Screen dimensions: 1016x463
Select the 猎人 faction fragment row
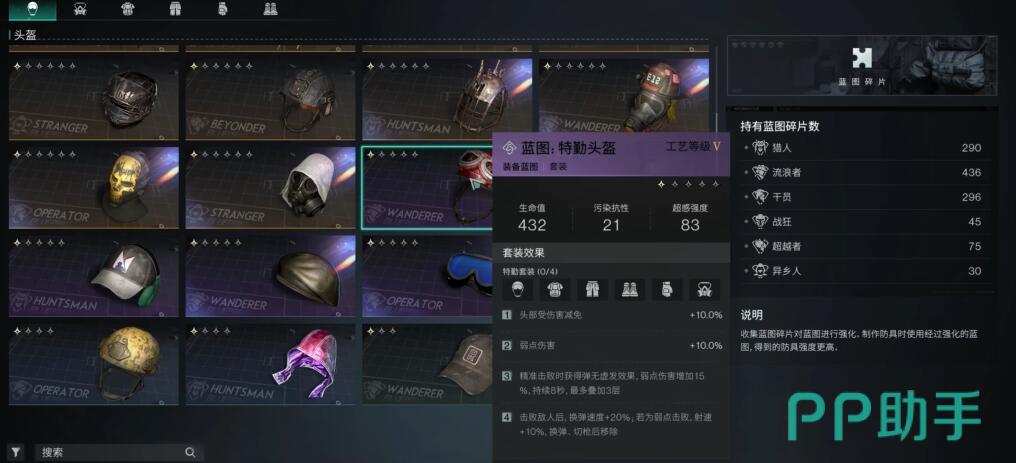pyautogui.click(x=866, y=148)
